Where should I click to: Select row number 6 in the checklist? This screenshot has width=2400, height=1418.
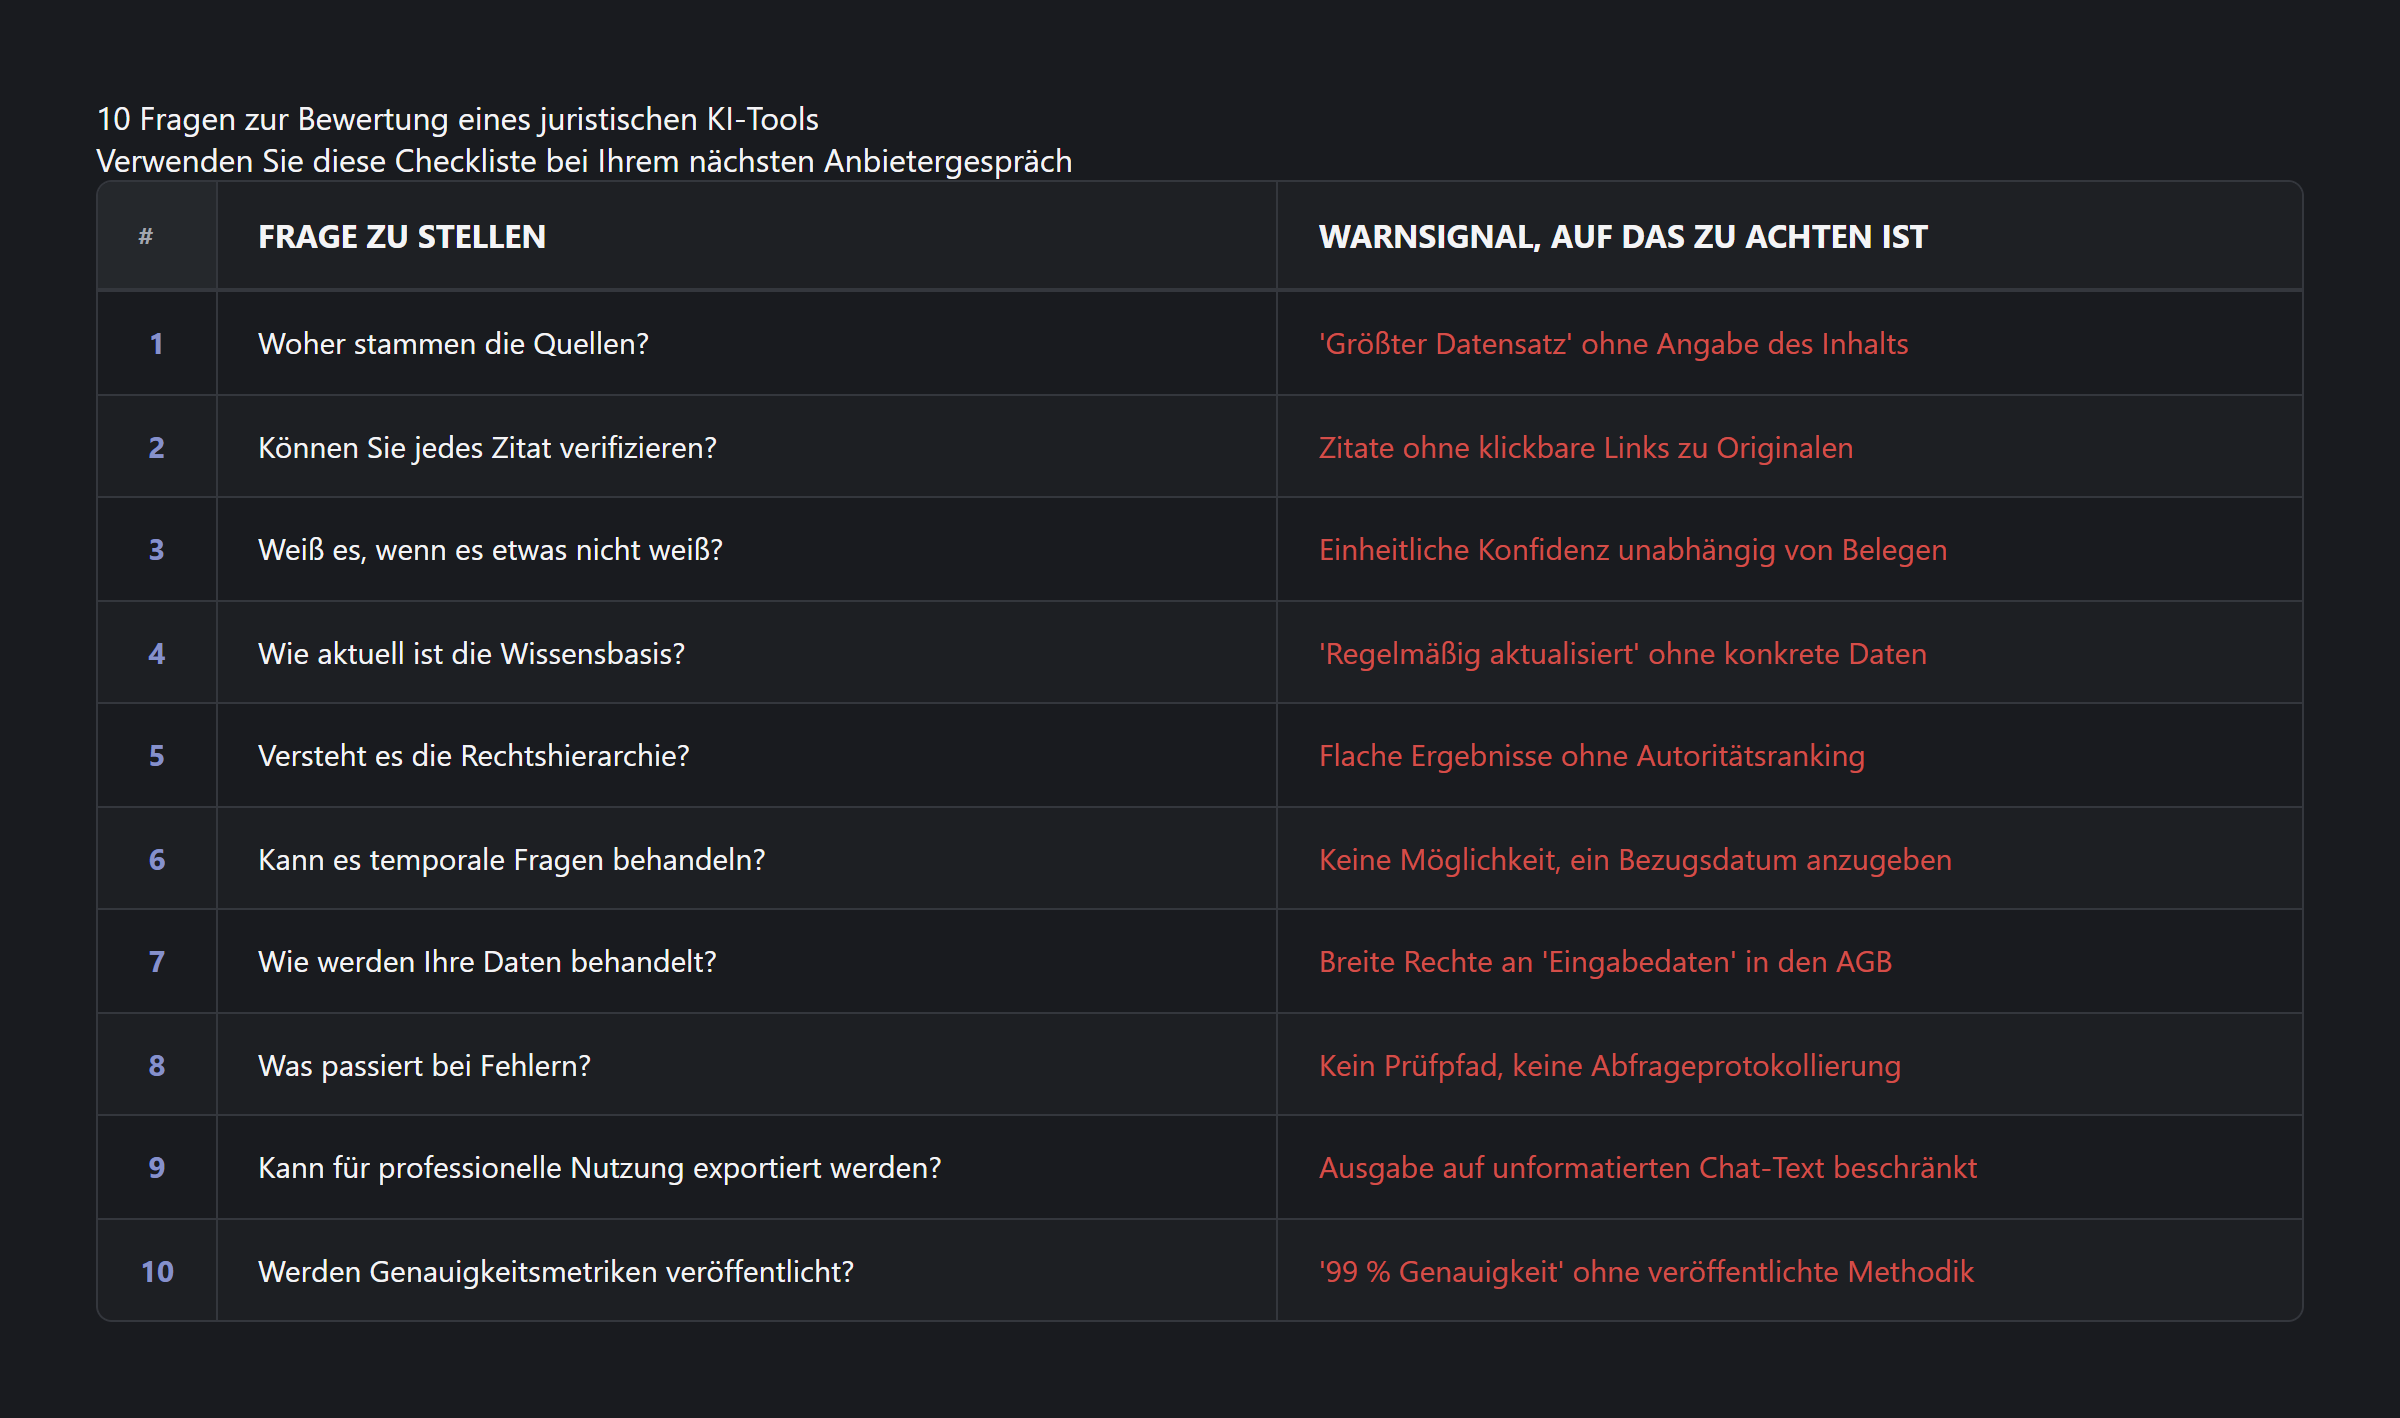pos(156,859)
